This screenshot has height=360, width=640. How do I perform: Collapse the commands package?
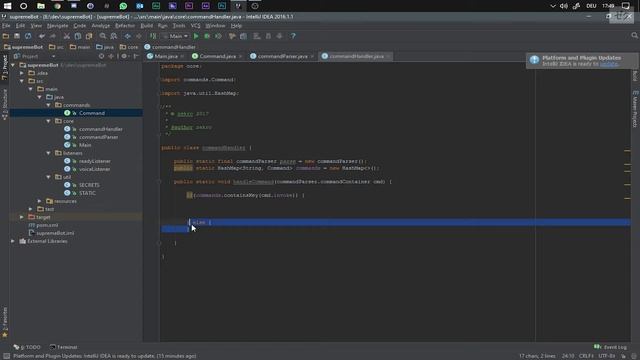[x=49, y=105]
